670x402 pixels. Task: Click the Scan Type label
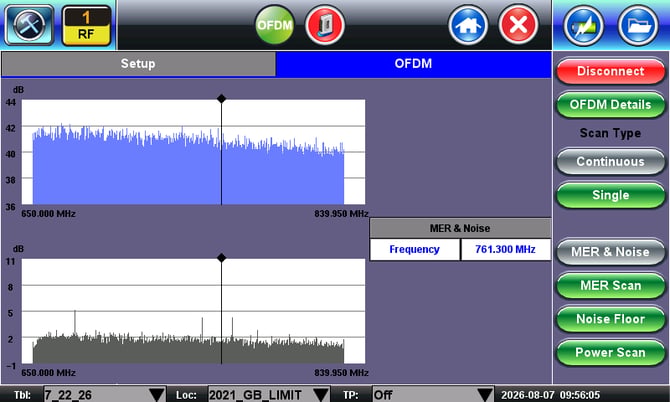click(x=610, y=133)
